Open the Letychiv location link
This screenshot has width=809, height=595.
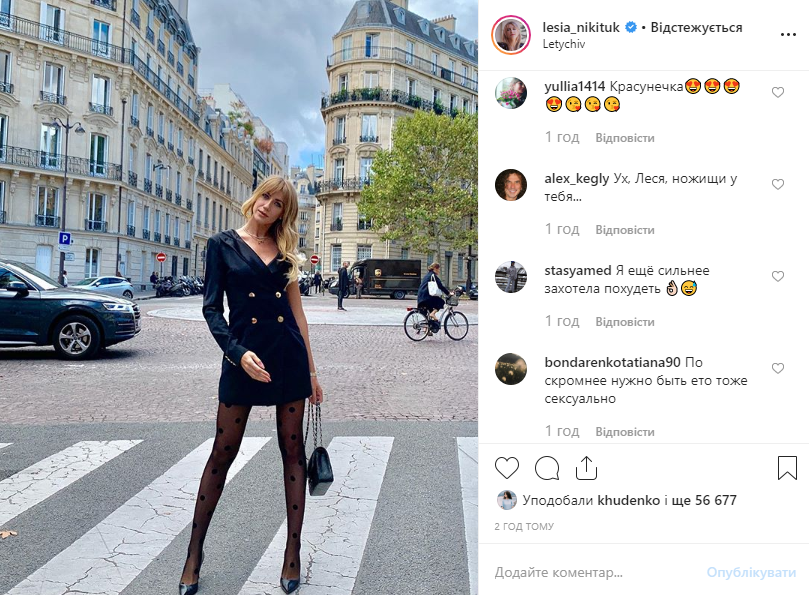click(x=563, y=44)
